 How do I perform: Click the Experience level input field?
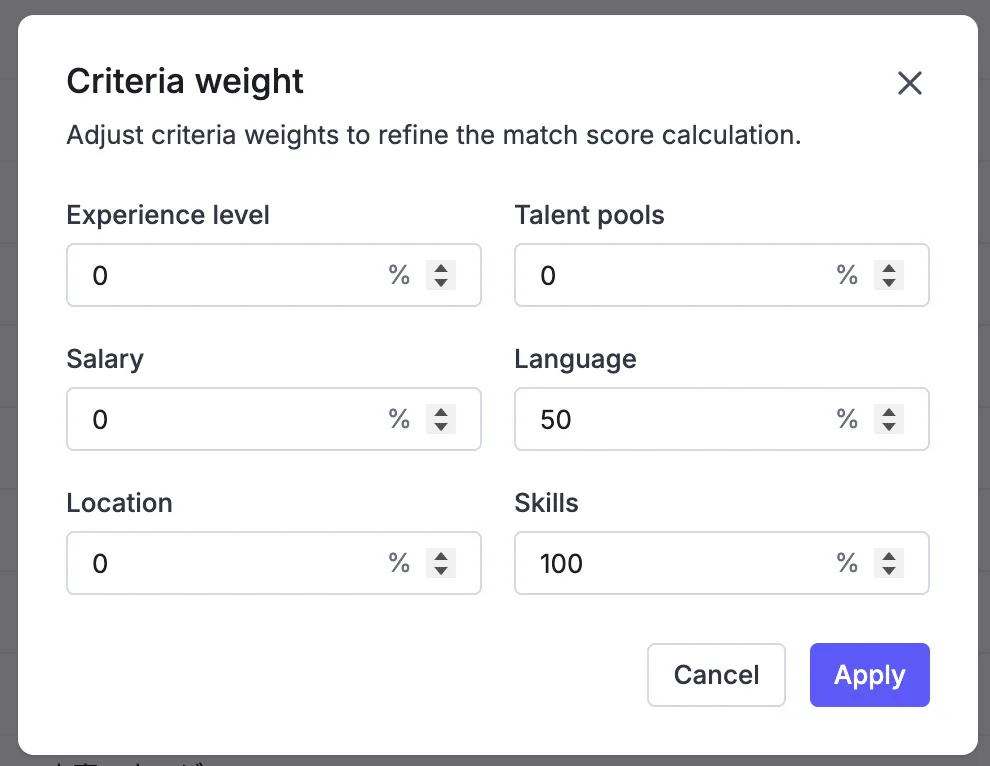coord(230,275)
